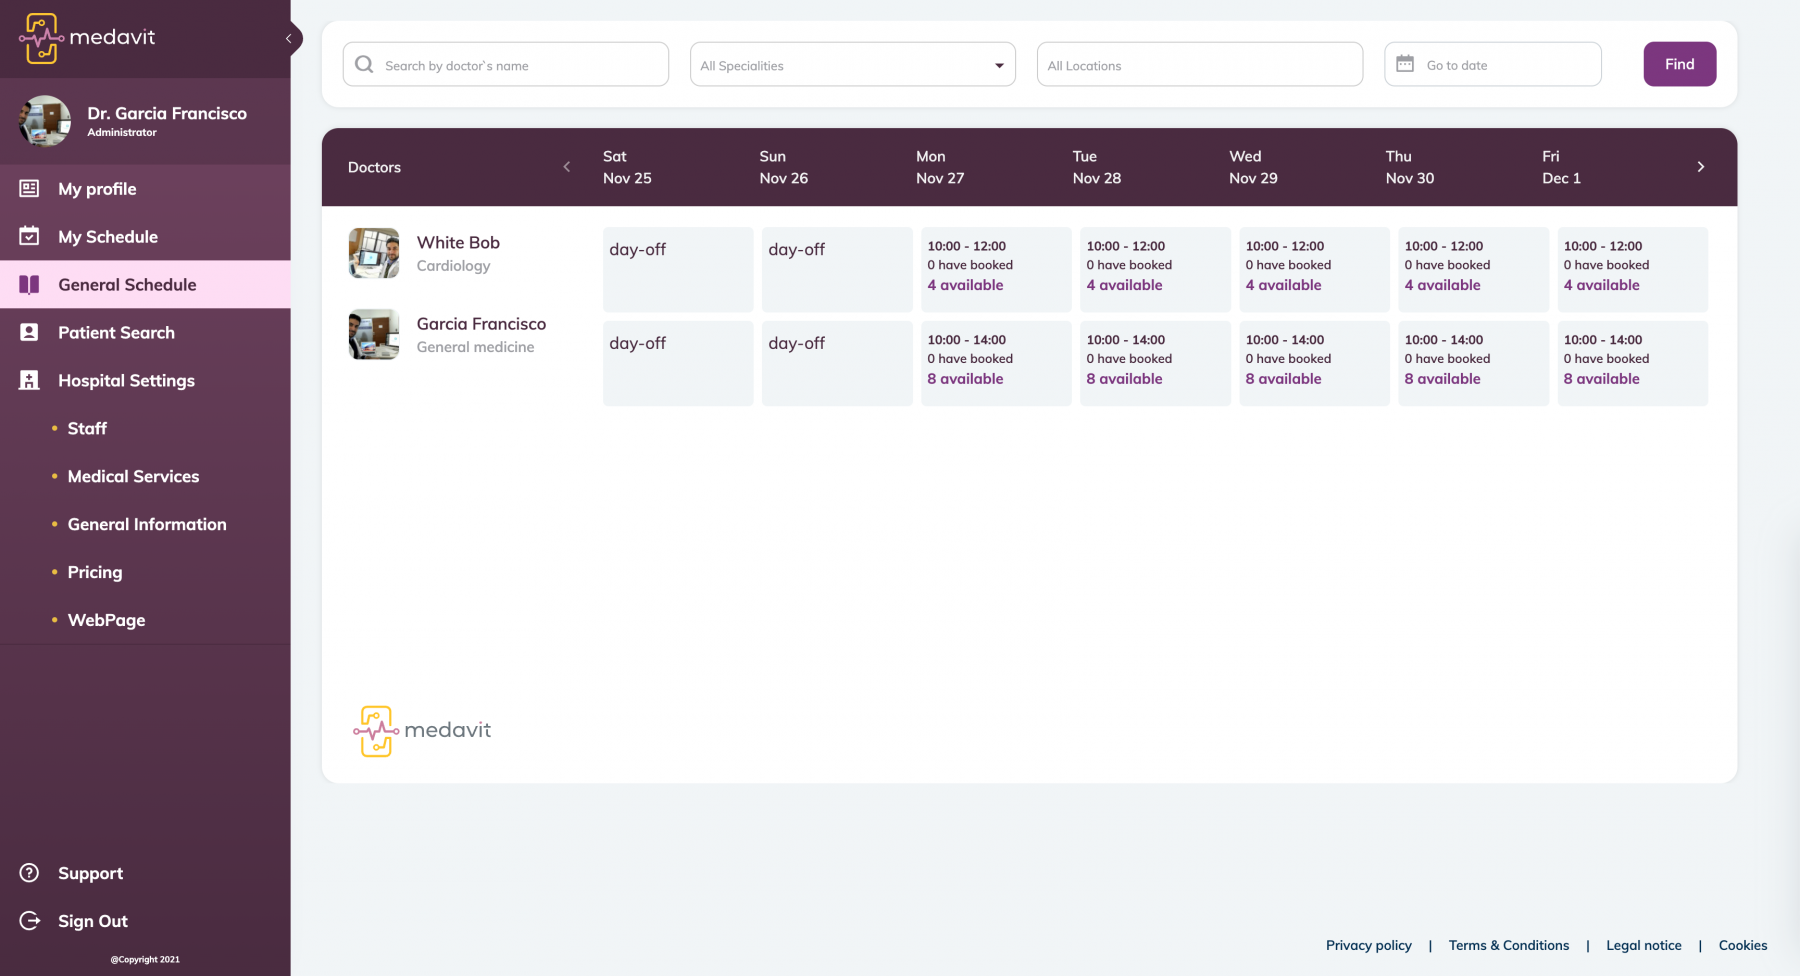The height and width of the screenshot is (976, 1800).
Task: Open the Privacy policy link
Action: (x=1368, y=945)
